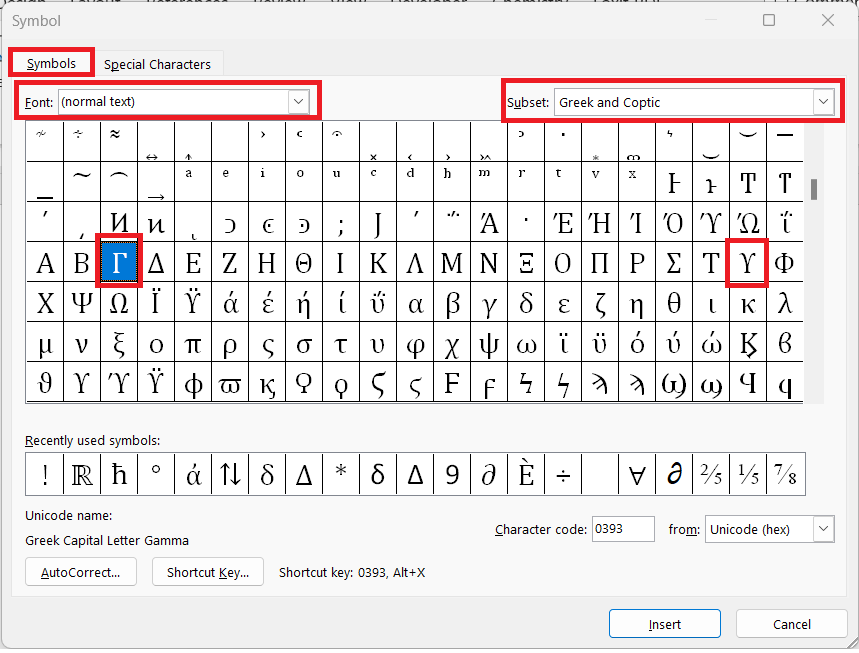Open the 'from' Unicode (hex) dropdown
The width and height of the screenshot is (859, 653).
[x=823, y=529]
